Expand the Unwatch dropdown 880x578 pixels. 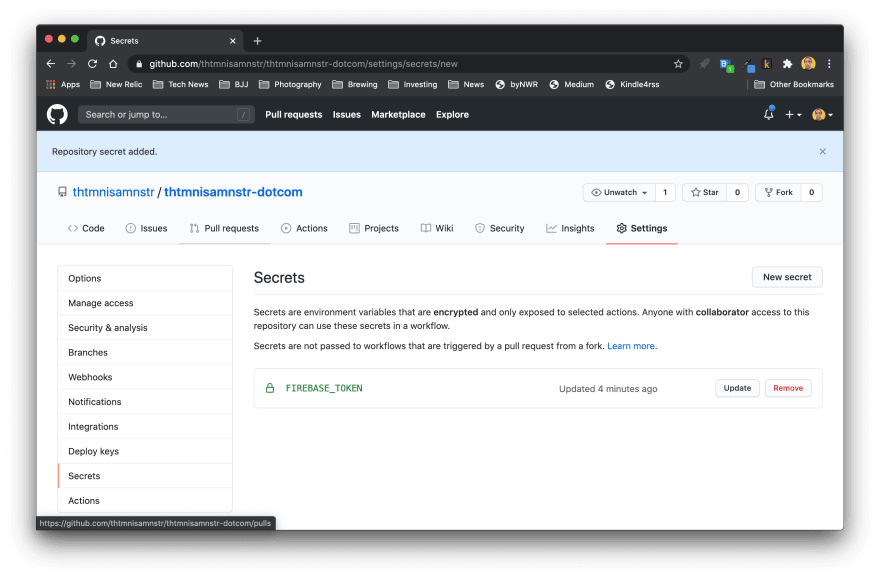tap(620, 192)
